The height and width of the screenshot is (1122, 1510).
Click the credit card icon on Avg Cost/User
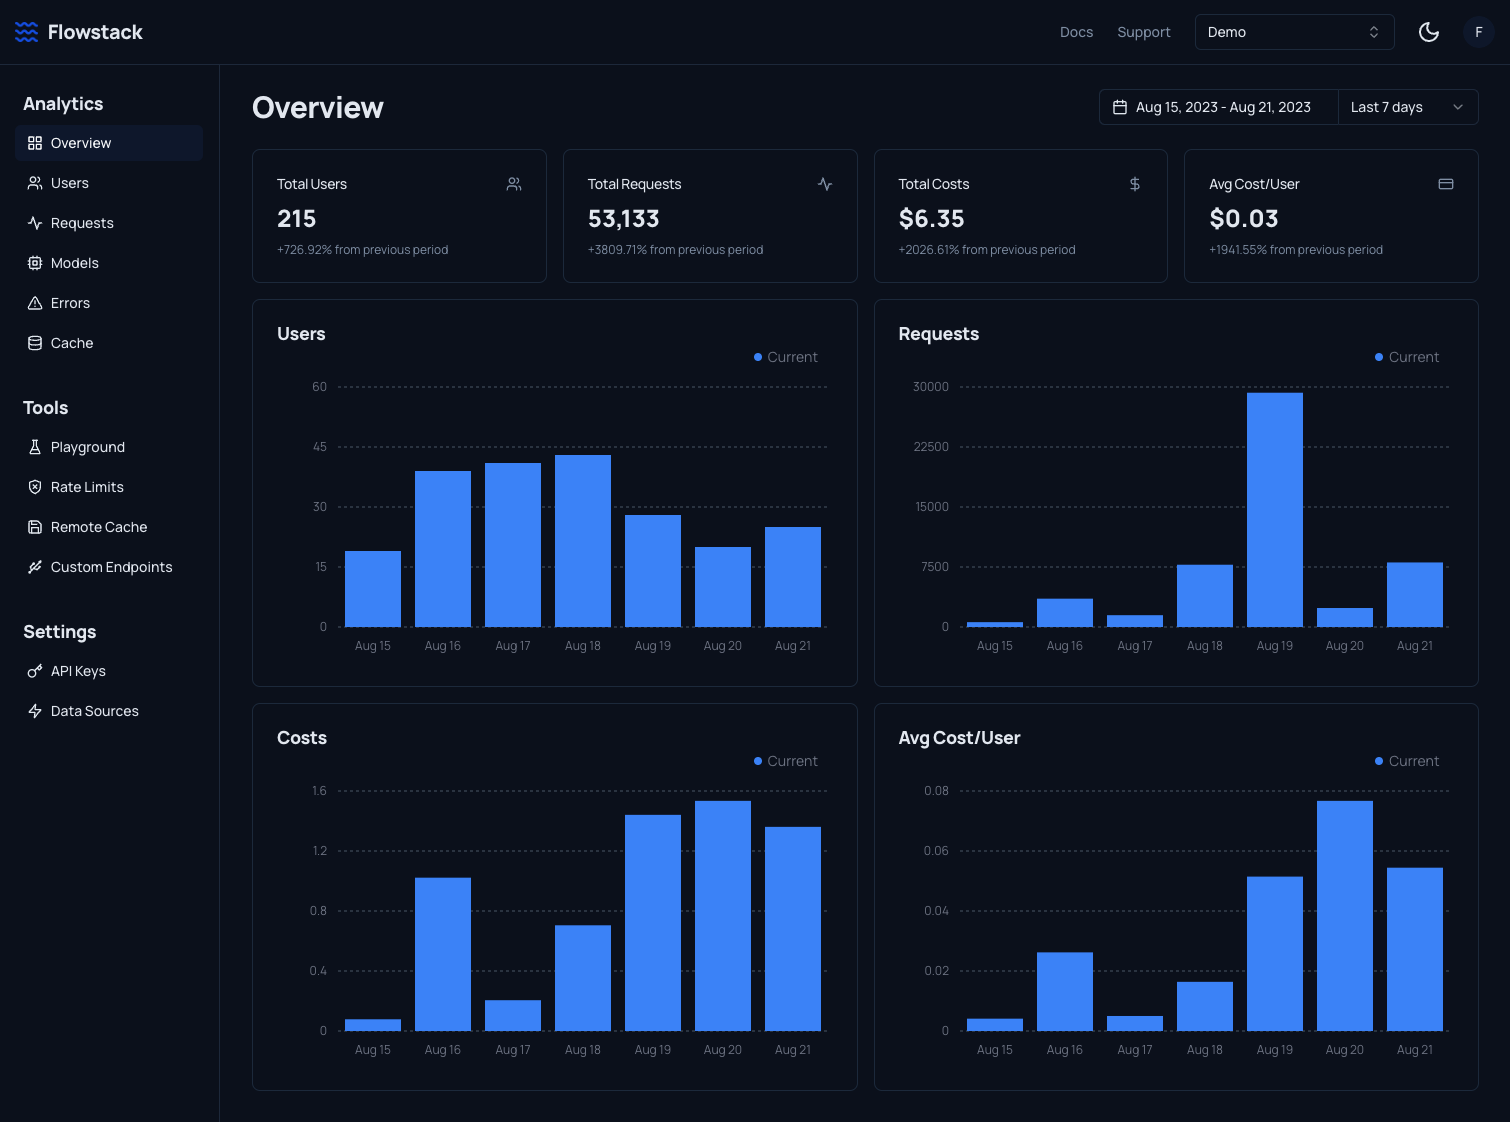[1446, 184]
